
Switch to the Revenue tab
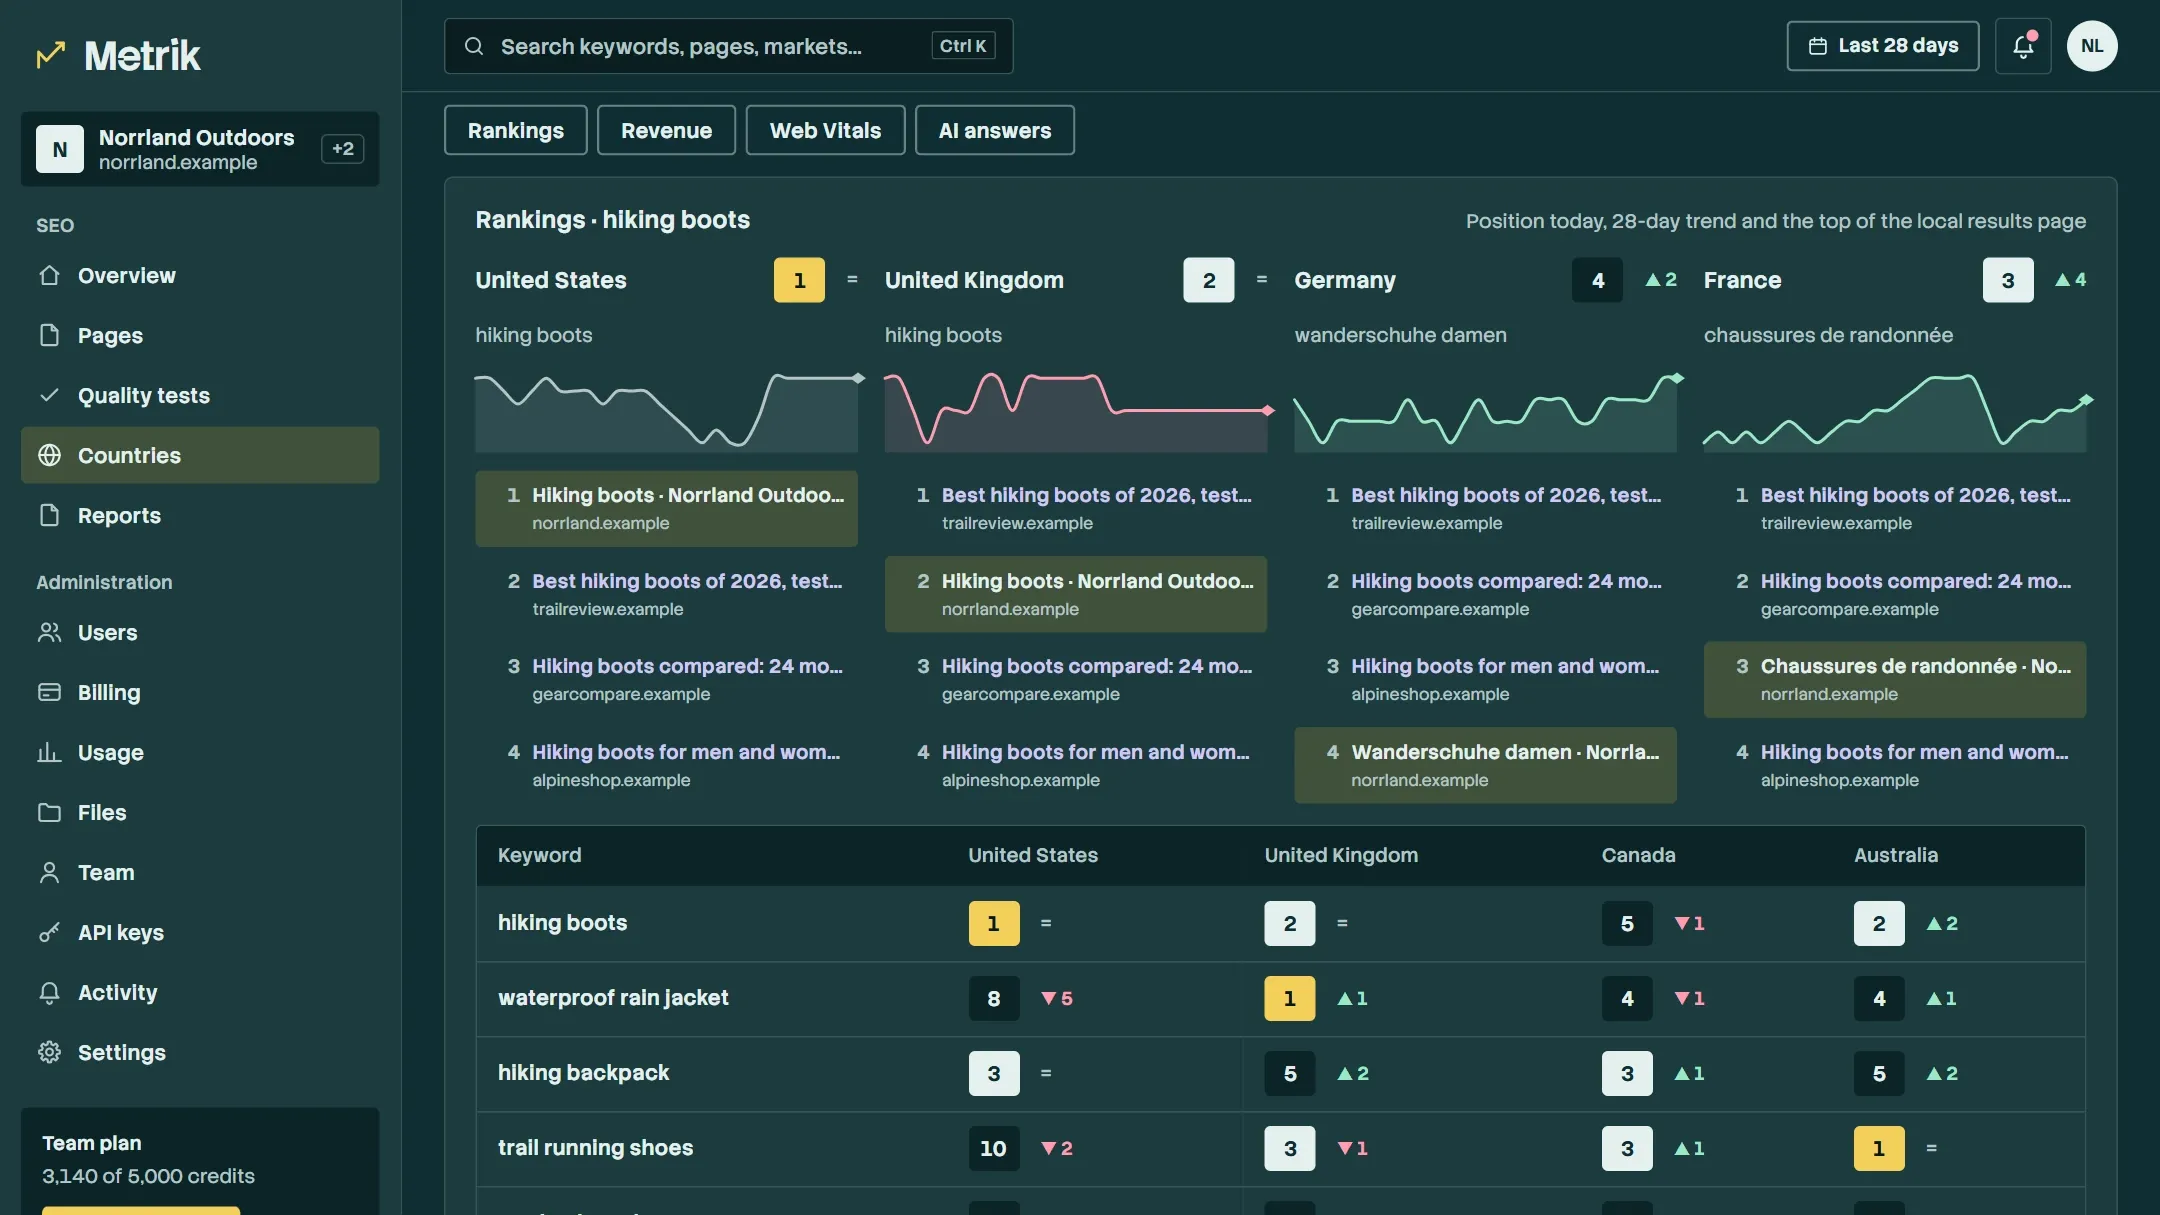tap(666, 130)
